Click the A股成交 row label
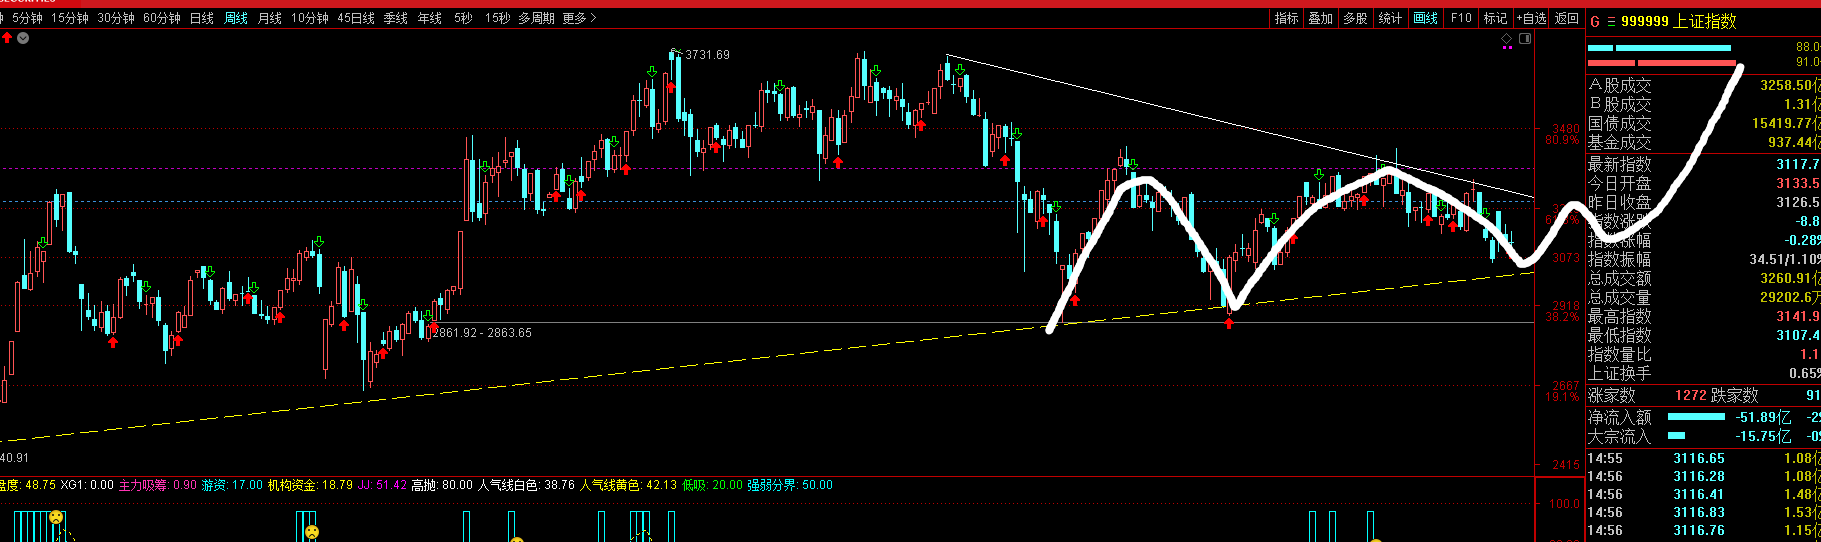Image resolution: width=1821 pixels, height=542 pixels. tap(1620, 86)
